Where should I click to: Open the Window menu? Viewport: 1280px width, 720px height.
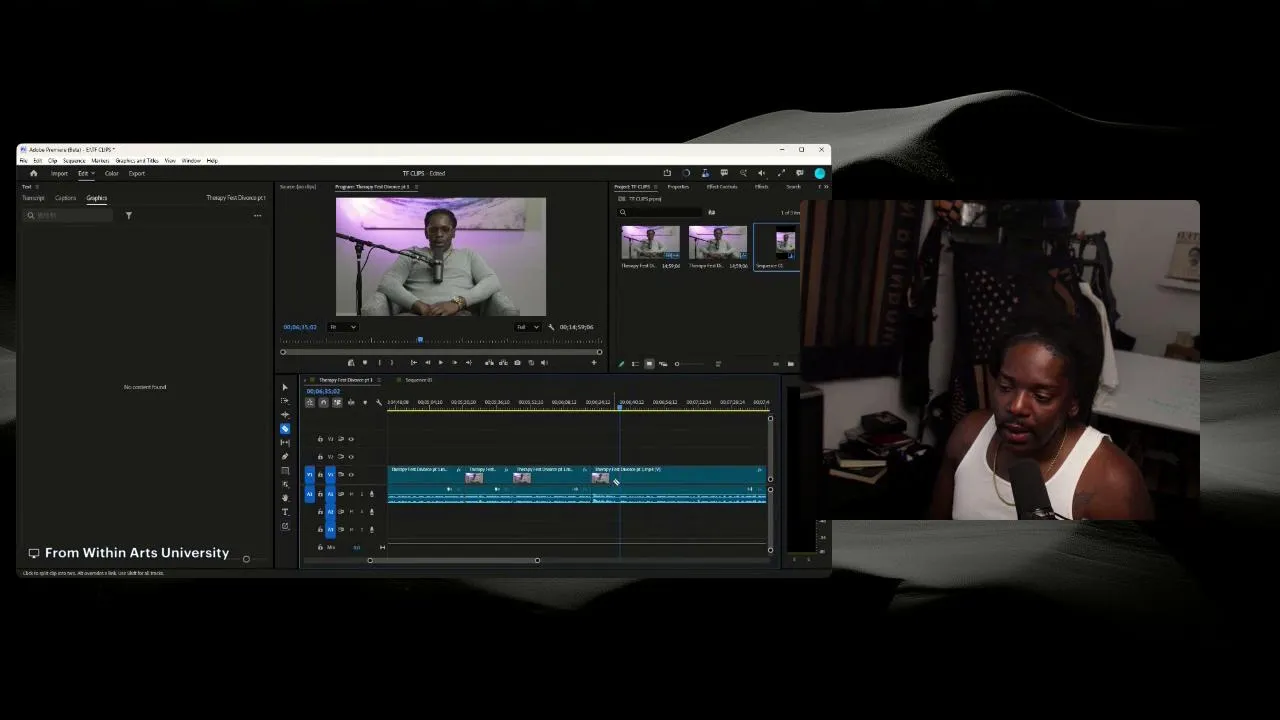coord(190,161)
